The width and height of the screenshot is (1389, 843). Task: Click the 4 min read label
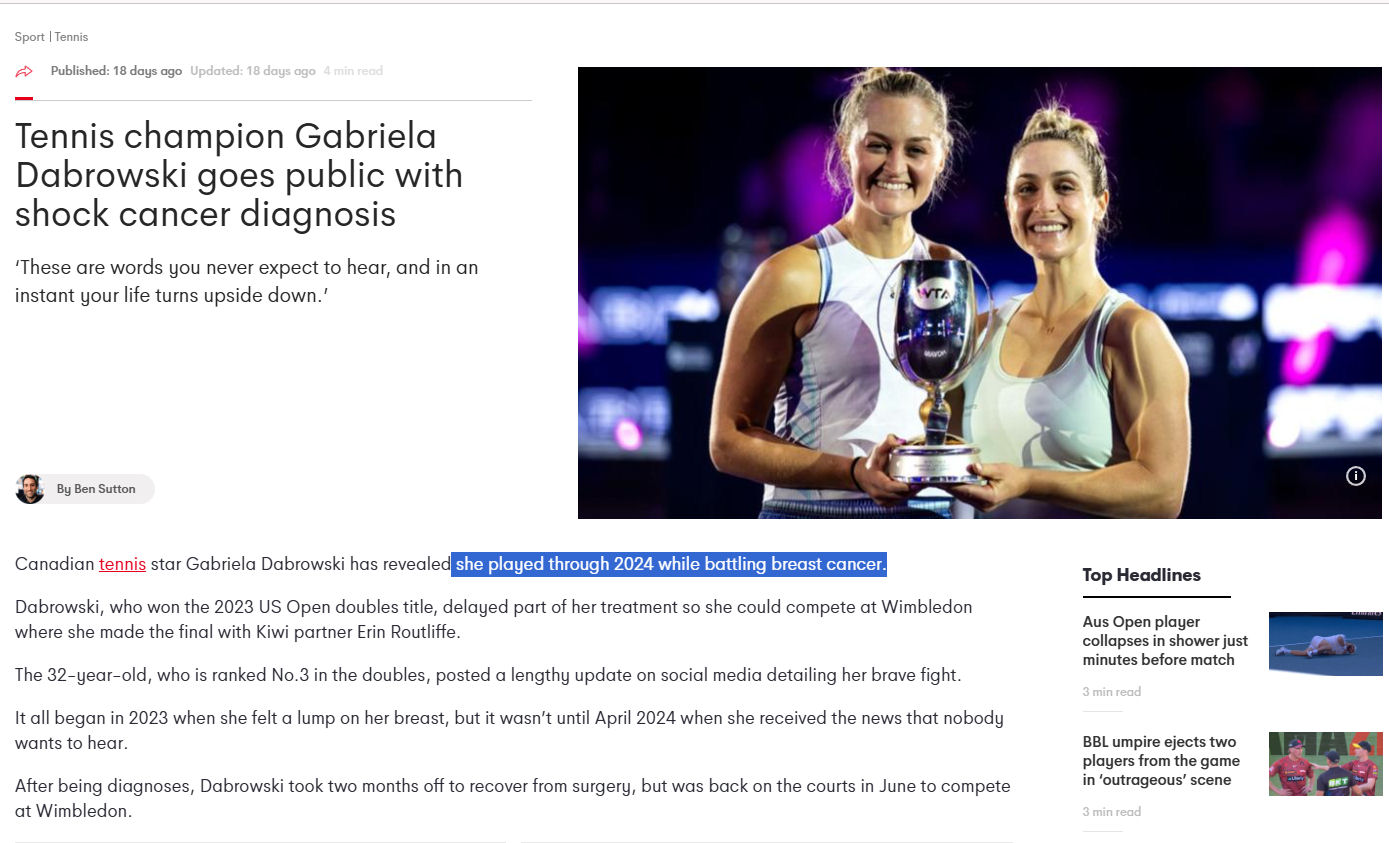(353, 71)
